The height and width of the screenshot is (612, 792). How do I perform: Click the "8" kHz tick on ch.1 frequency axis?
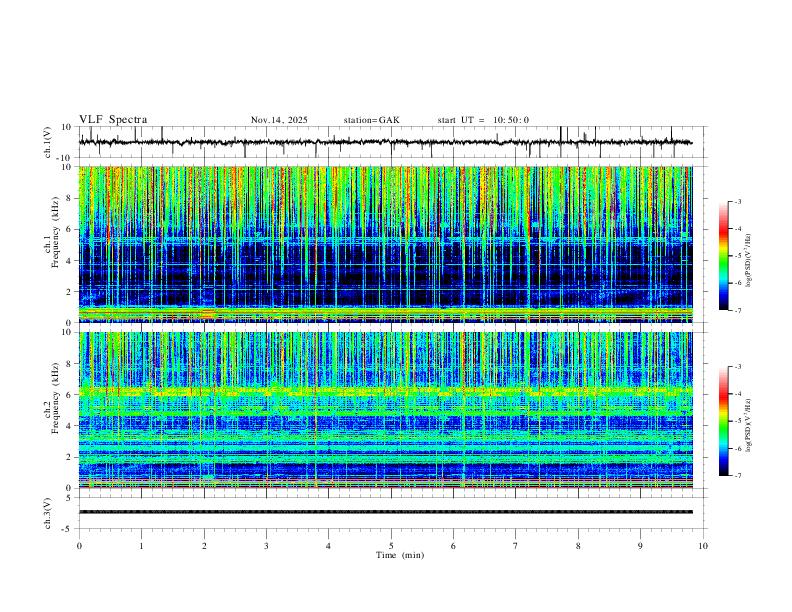coord(70,198)
